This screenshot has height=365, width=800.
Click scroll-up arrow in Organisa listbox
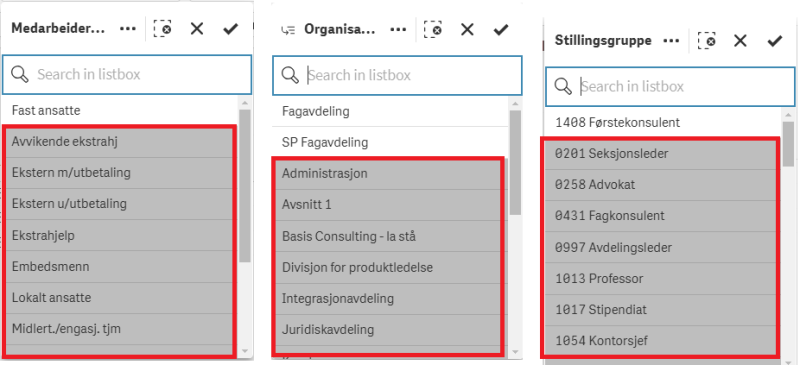point(515,104)
